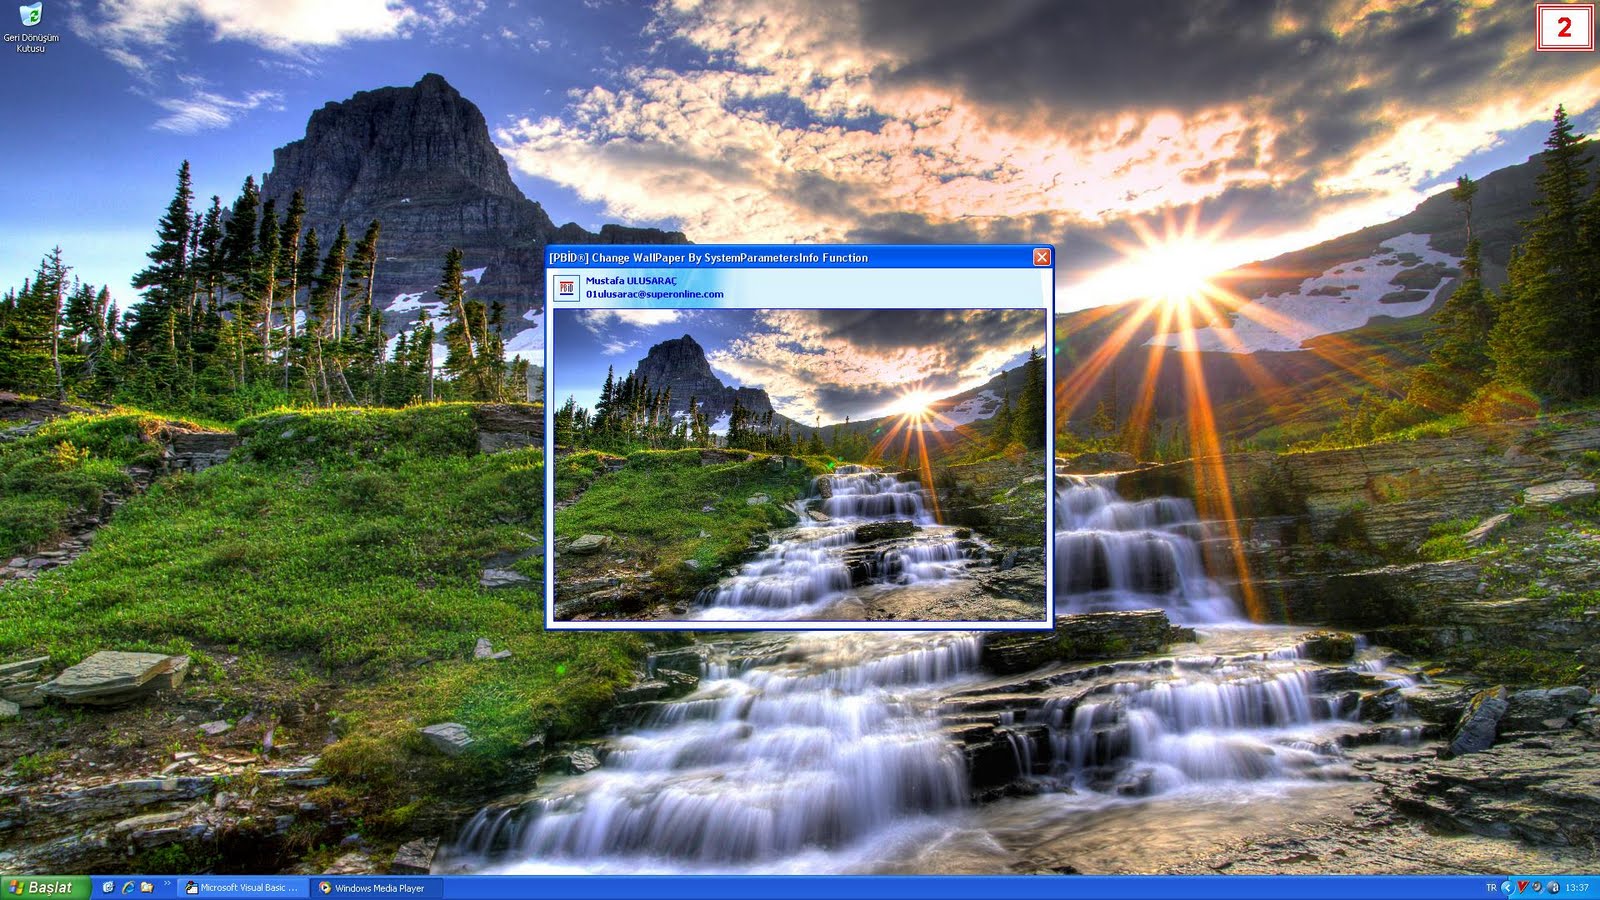1600x900 pixels.
Task: Click the 01ulusarac@superonline.com email link
Action: pyautogui.click(x=657, y=295)
